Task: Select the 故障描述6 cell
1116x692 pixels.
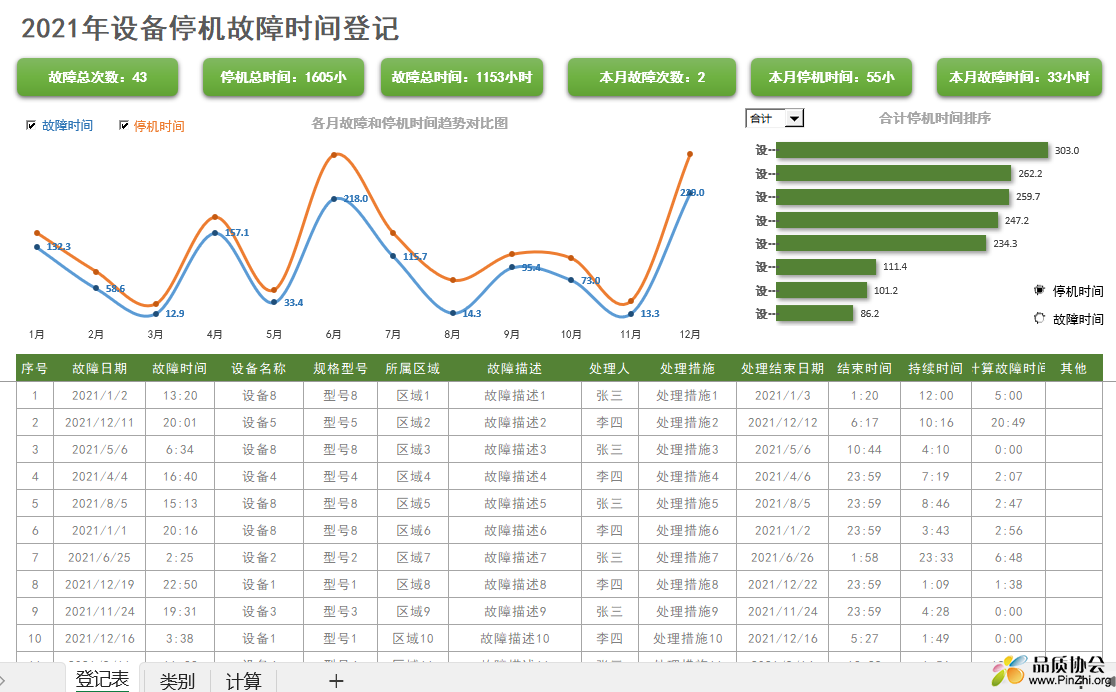Action: (x=515, y=530)
